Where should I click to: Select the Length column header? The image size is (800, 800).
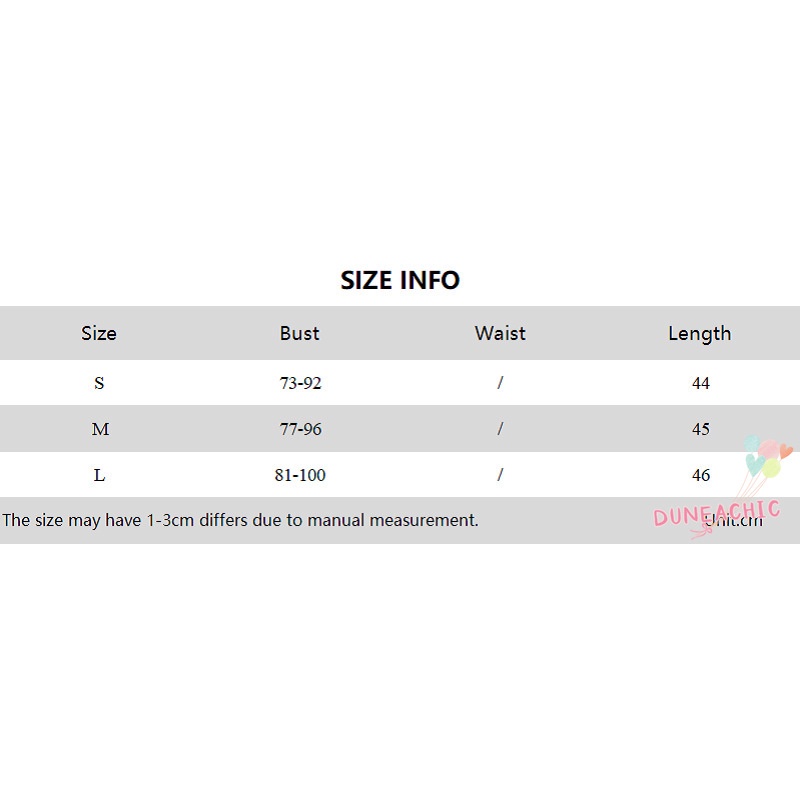[x=700, y=333]
